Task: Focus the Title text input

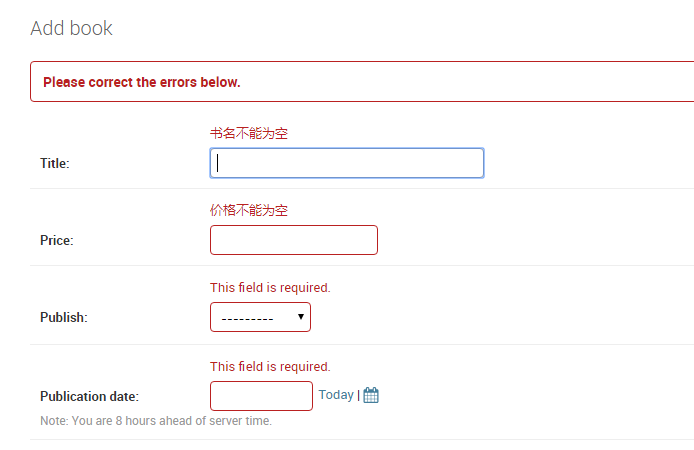Action: [x=347, y=163]
